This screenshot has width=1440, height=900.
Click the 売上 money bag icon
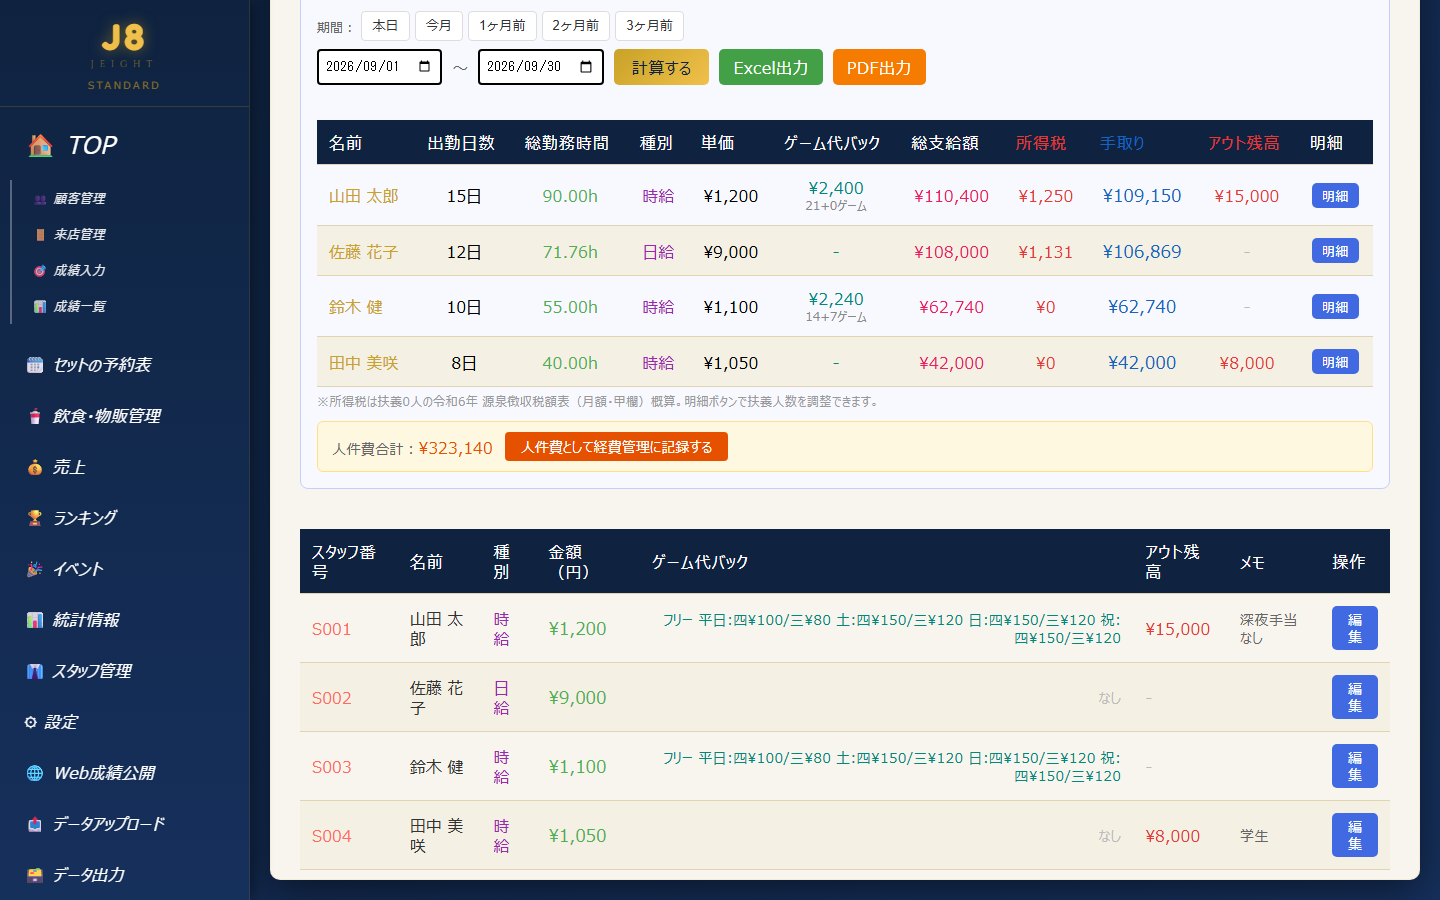[x=35, y=467]
